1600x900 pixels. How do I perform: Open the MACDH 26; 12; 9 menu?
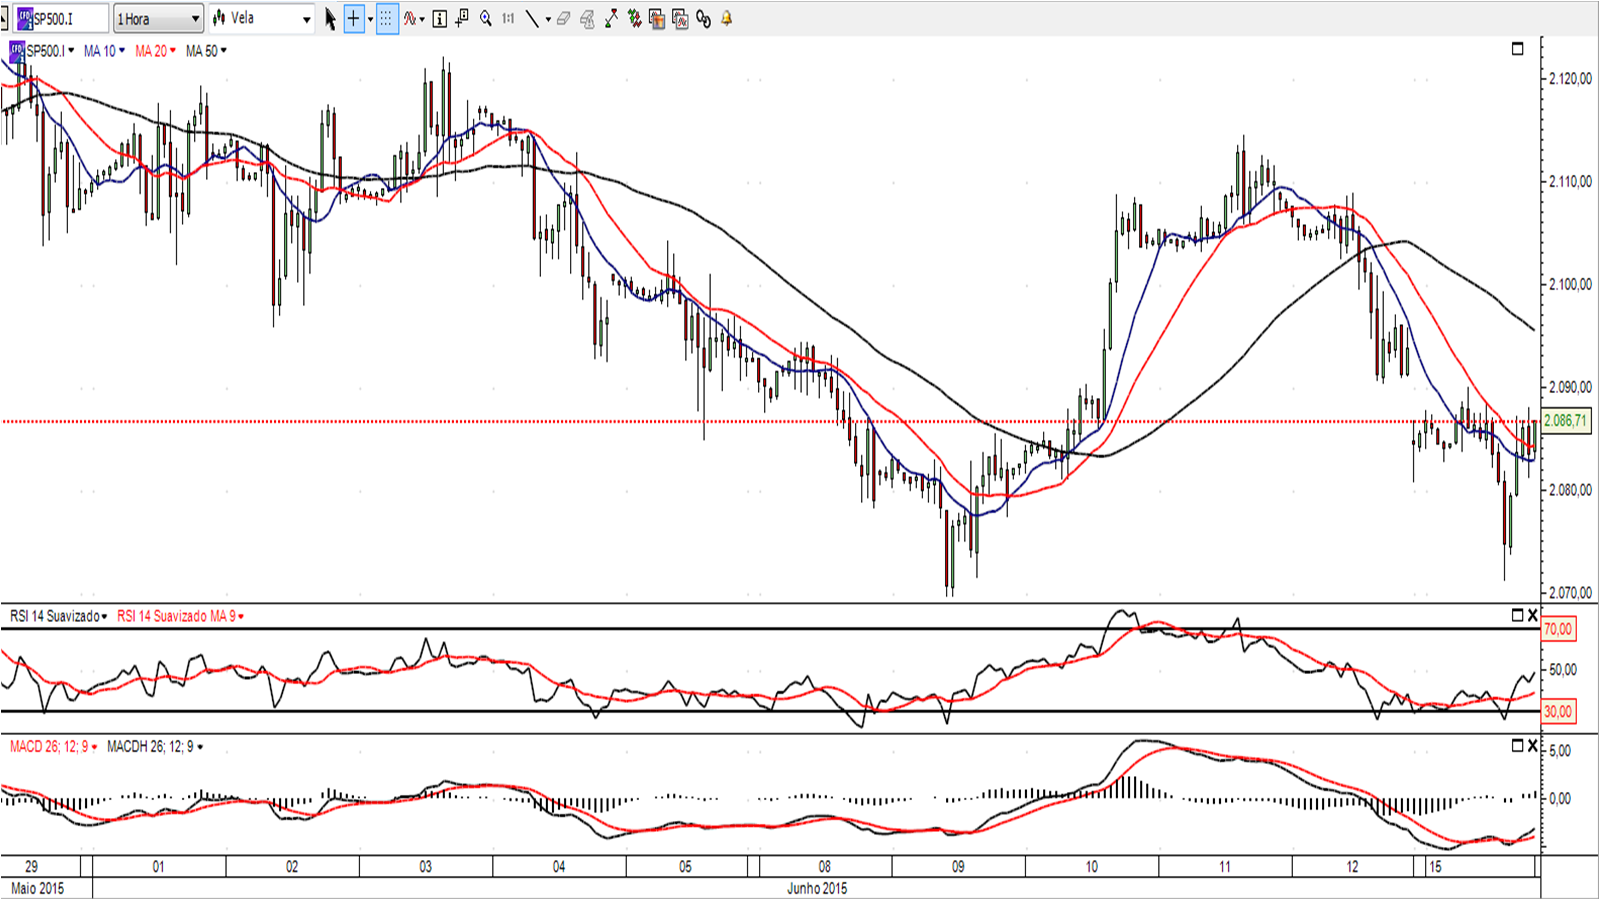coord(200,747)
